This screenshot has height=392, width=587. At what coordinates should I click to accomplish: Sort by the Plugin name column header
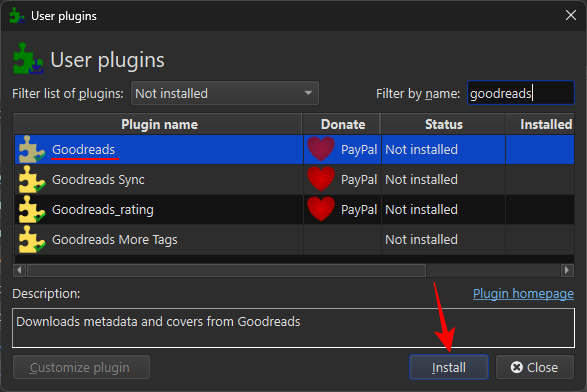coord(158,124)
